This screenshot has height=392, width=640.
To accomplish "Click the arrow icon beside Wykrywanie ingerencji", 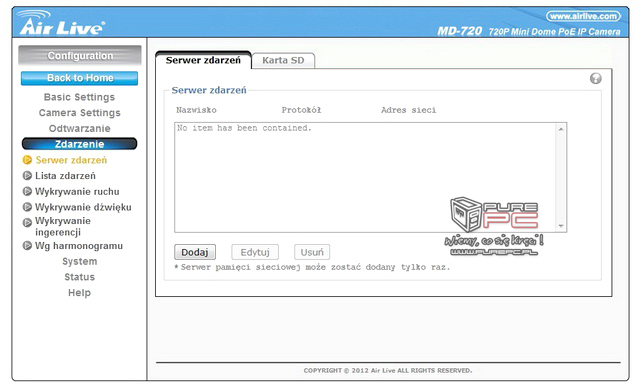I will pos(27,223).
